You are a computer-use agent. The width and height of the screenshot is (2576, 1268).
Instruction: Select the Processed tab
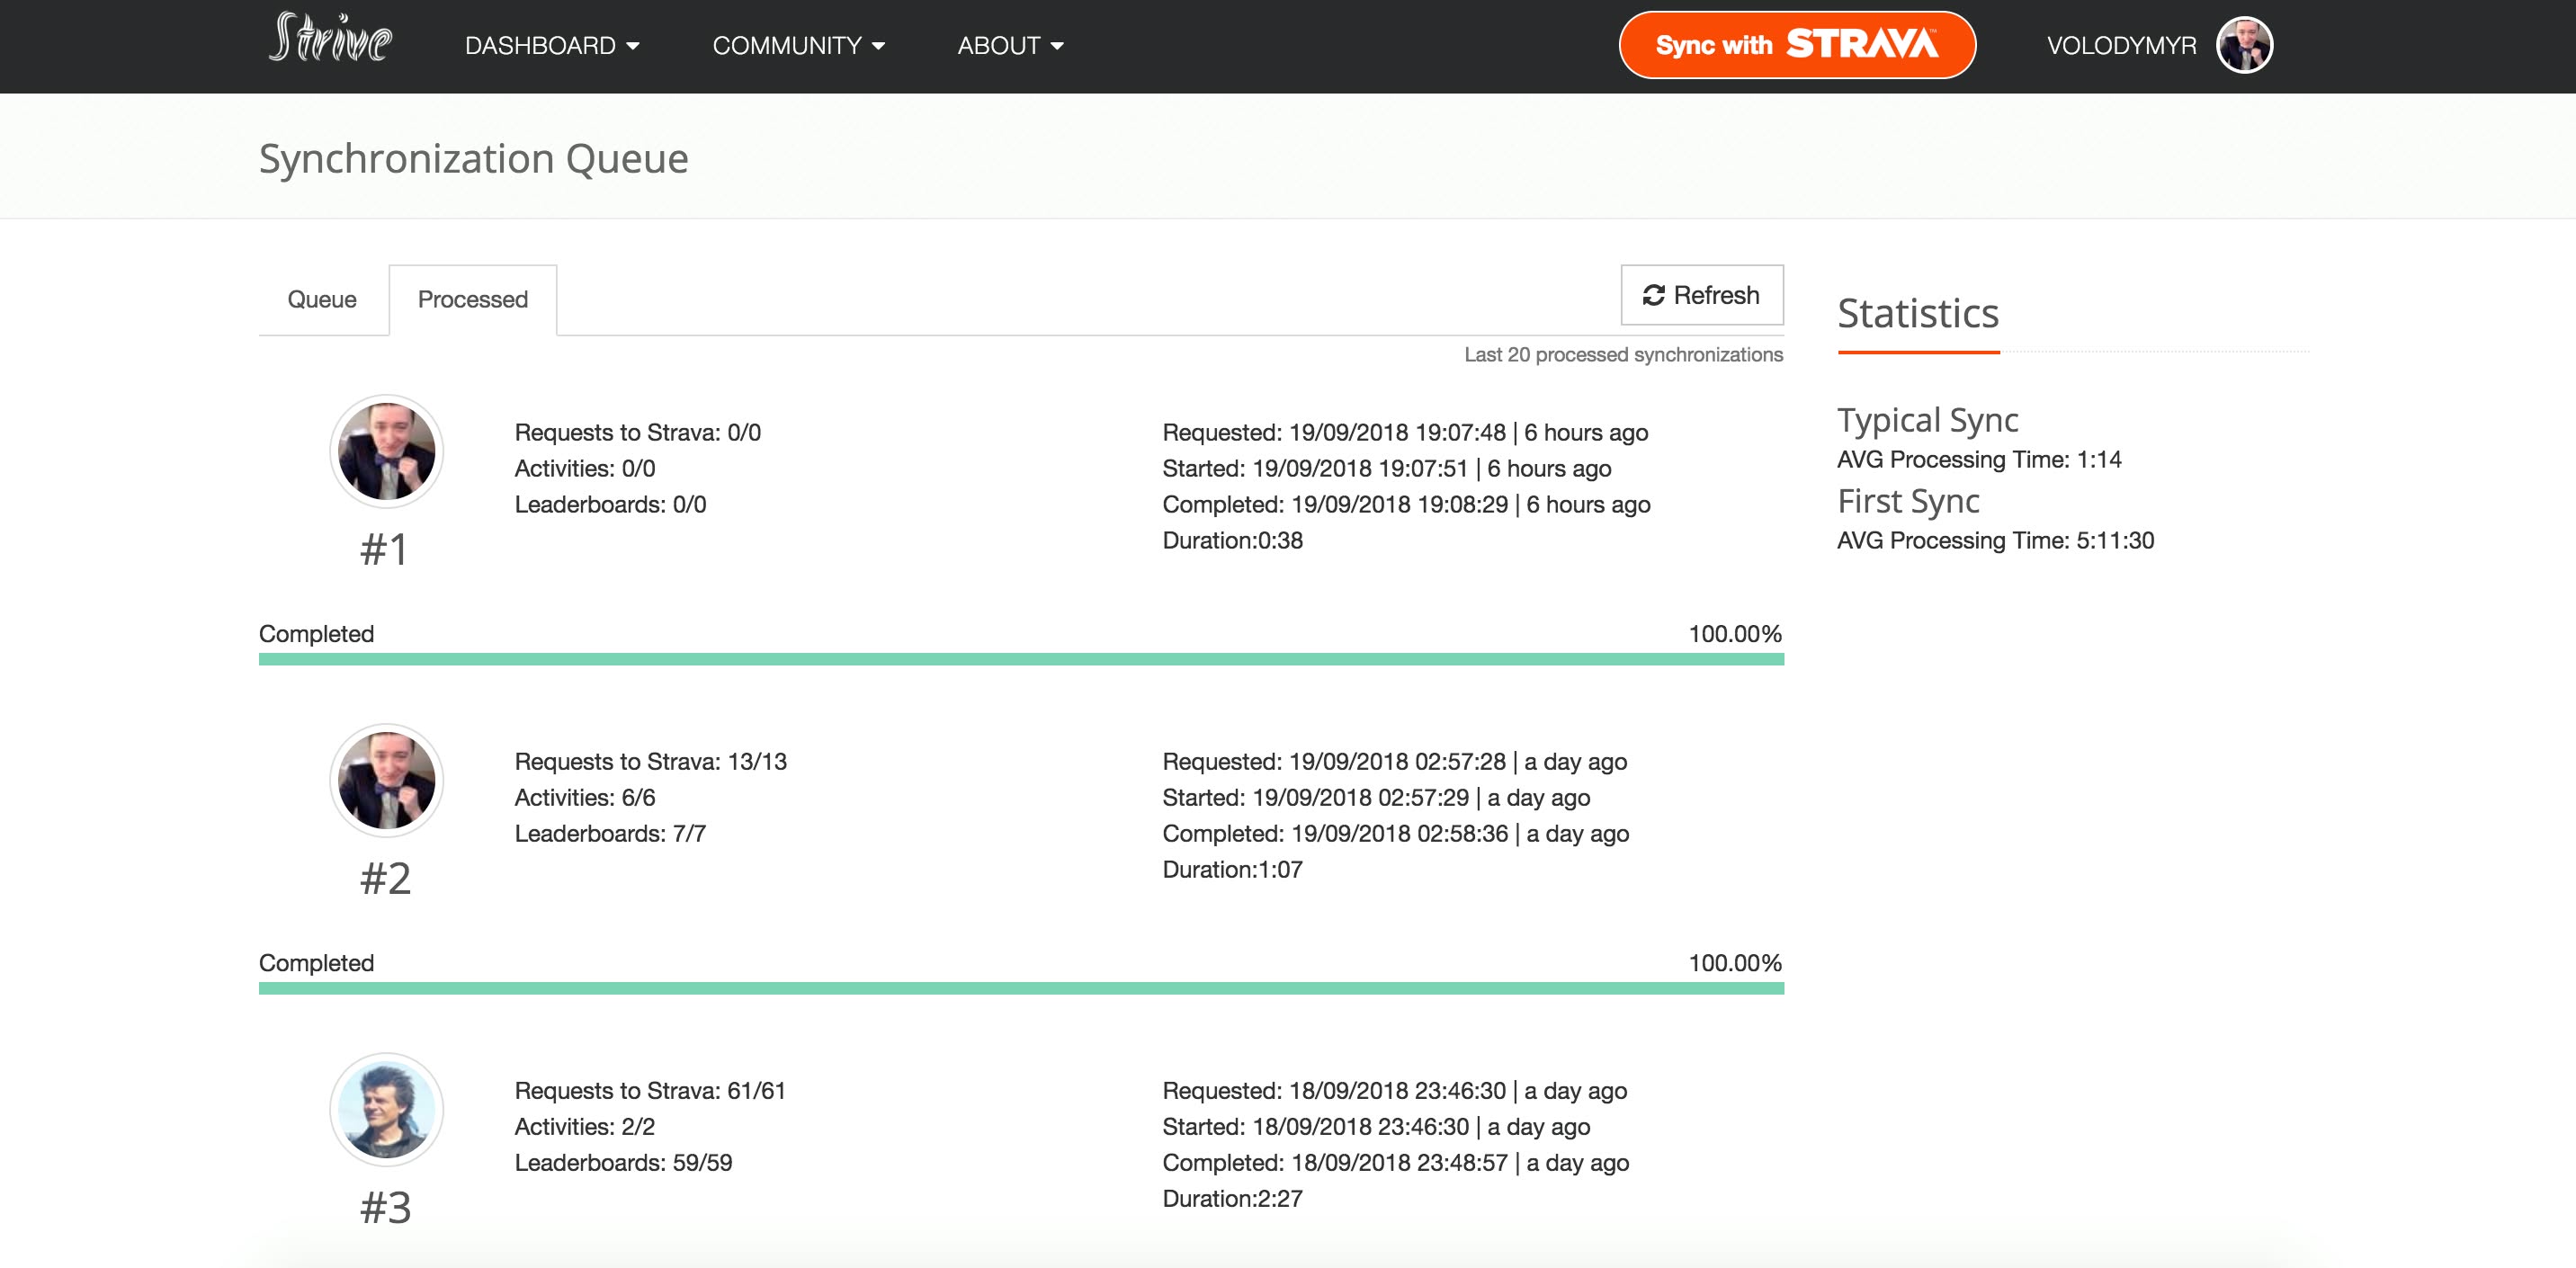coord(472,299)
